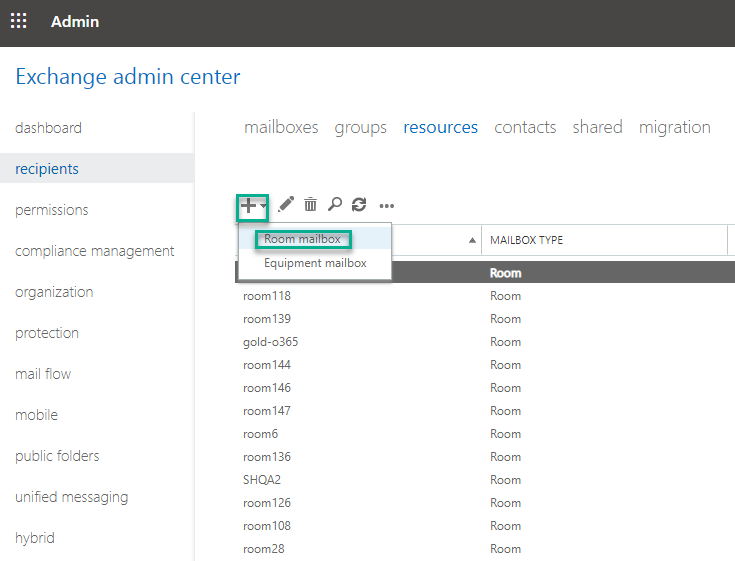
Task: Switch to the contacts tab
Action: (x=525, y=127)
